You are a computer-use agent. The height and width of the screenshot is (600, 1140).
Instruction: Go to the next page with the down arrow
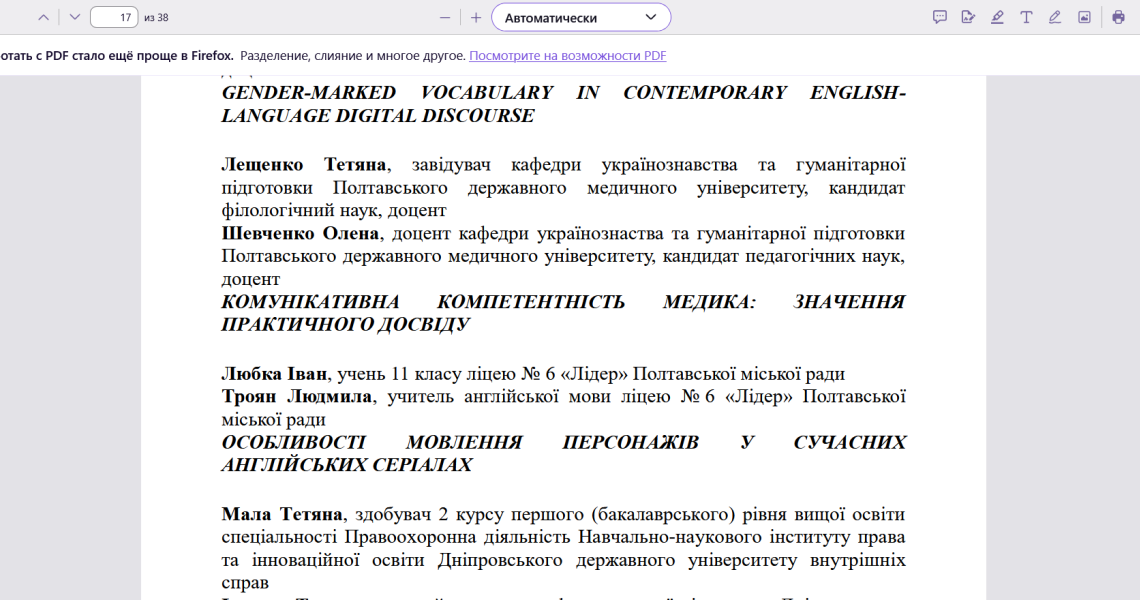pyautogui.click(x=74, y=17)
